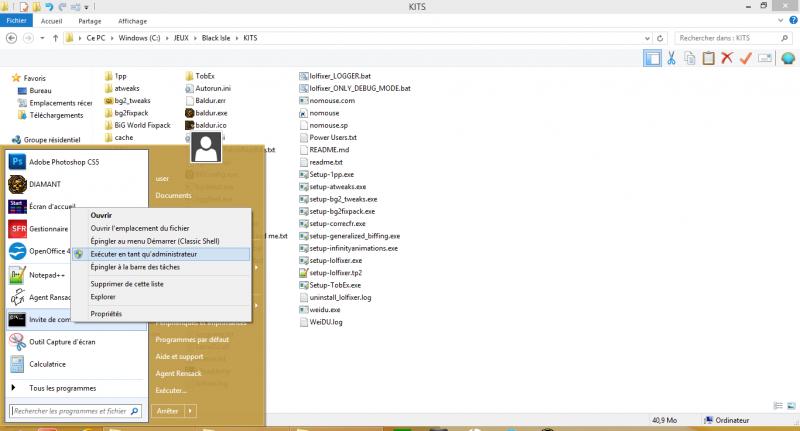Screen dimensions: 800x431
Task: Open Explorer help via blue question mark
Action: [x=793, y=20]
